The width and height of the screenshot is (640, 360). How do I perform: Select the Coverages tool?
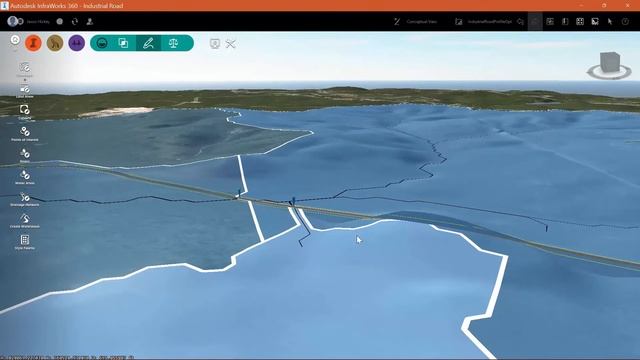24,69
